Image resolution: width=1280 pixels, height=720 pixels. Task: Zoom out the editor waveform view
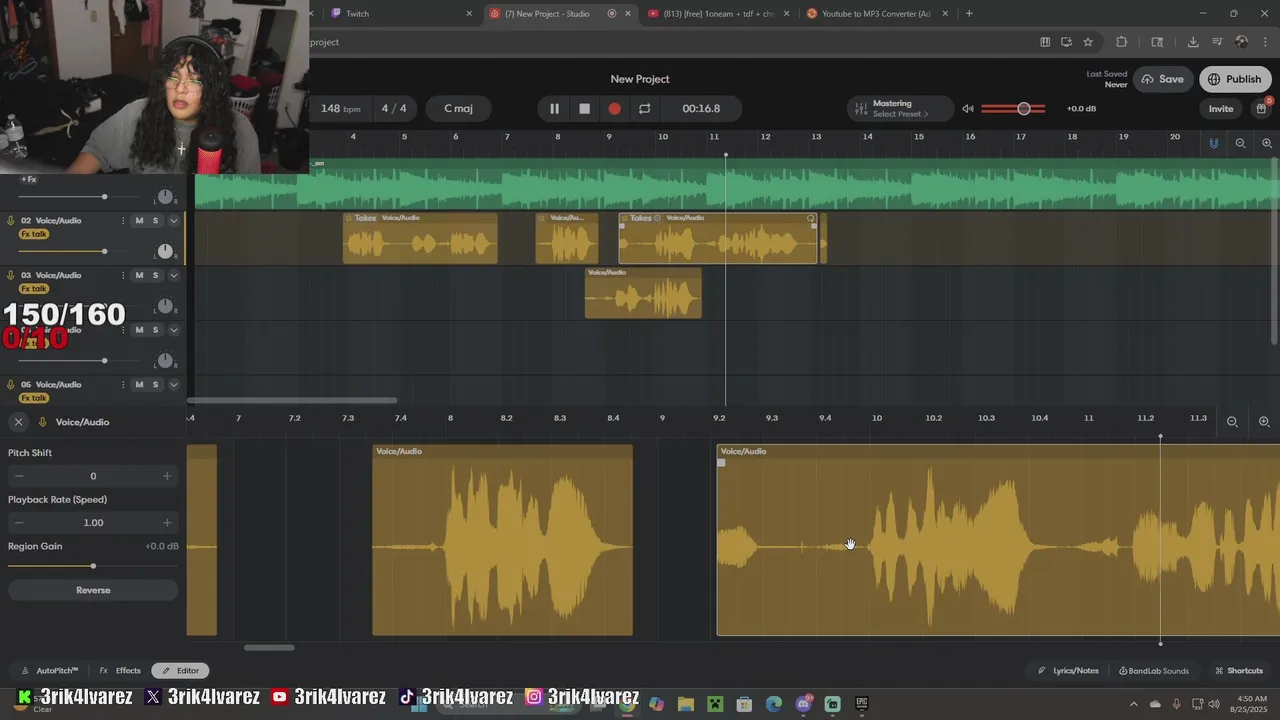(x=1232, y=422)
